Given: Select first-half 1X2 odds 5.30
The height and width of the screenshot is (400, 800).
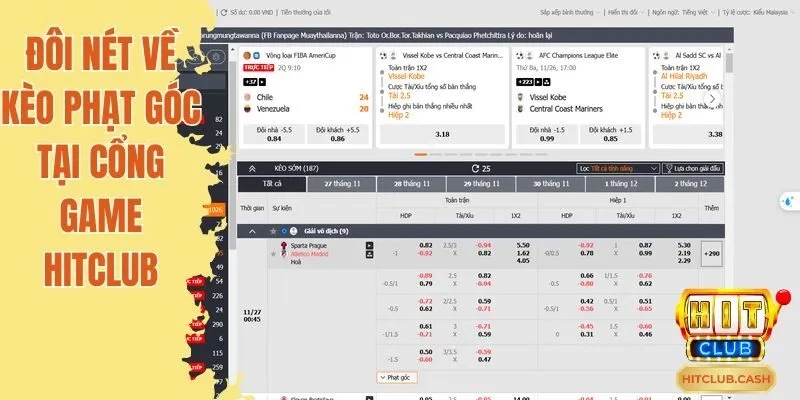Looking at the screenshot, I should click(x=684, y=245).
